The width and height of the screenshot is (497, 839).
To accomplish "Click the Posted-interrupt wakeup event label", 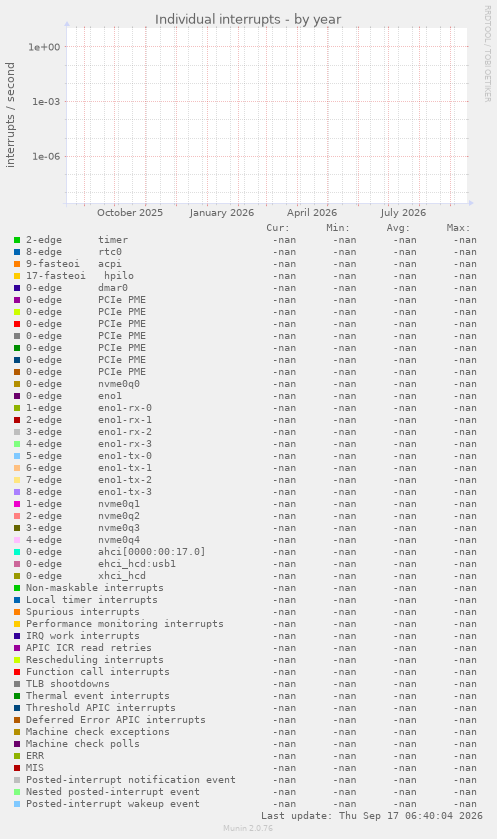I will click(x=112, y=804).
